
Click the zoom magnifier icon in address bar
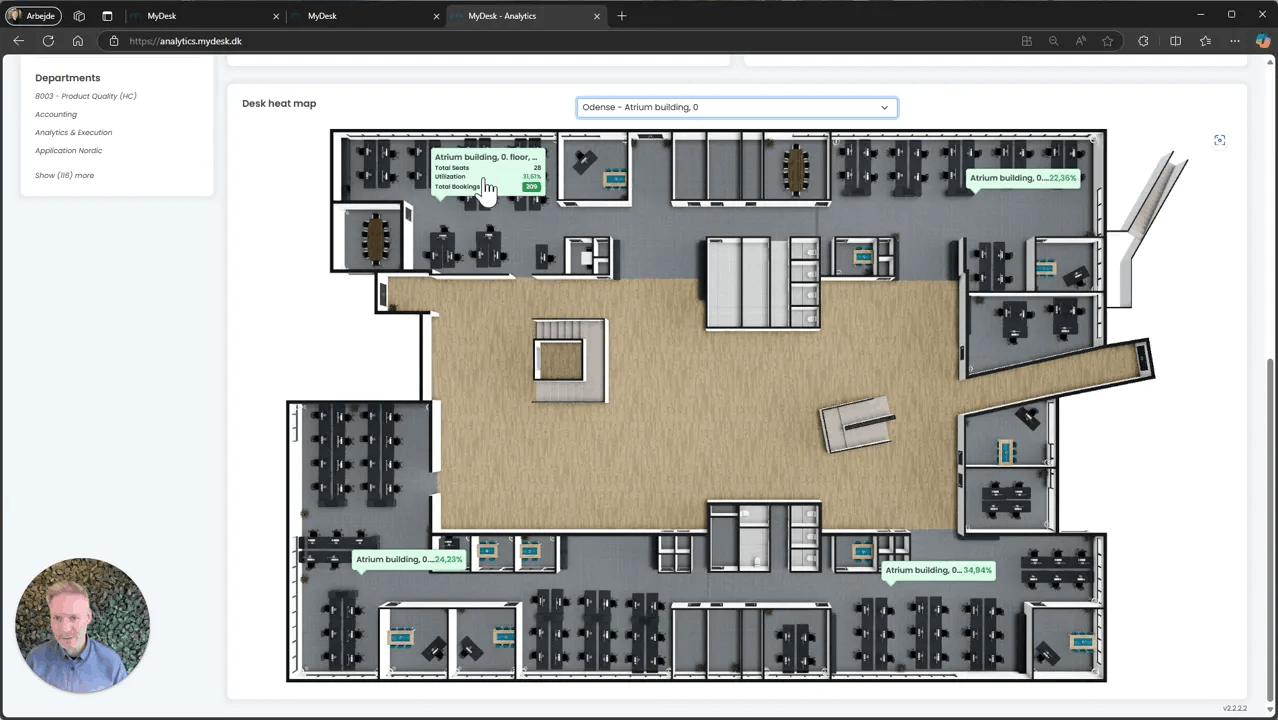(1053, 41)
